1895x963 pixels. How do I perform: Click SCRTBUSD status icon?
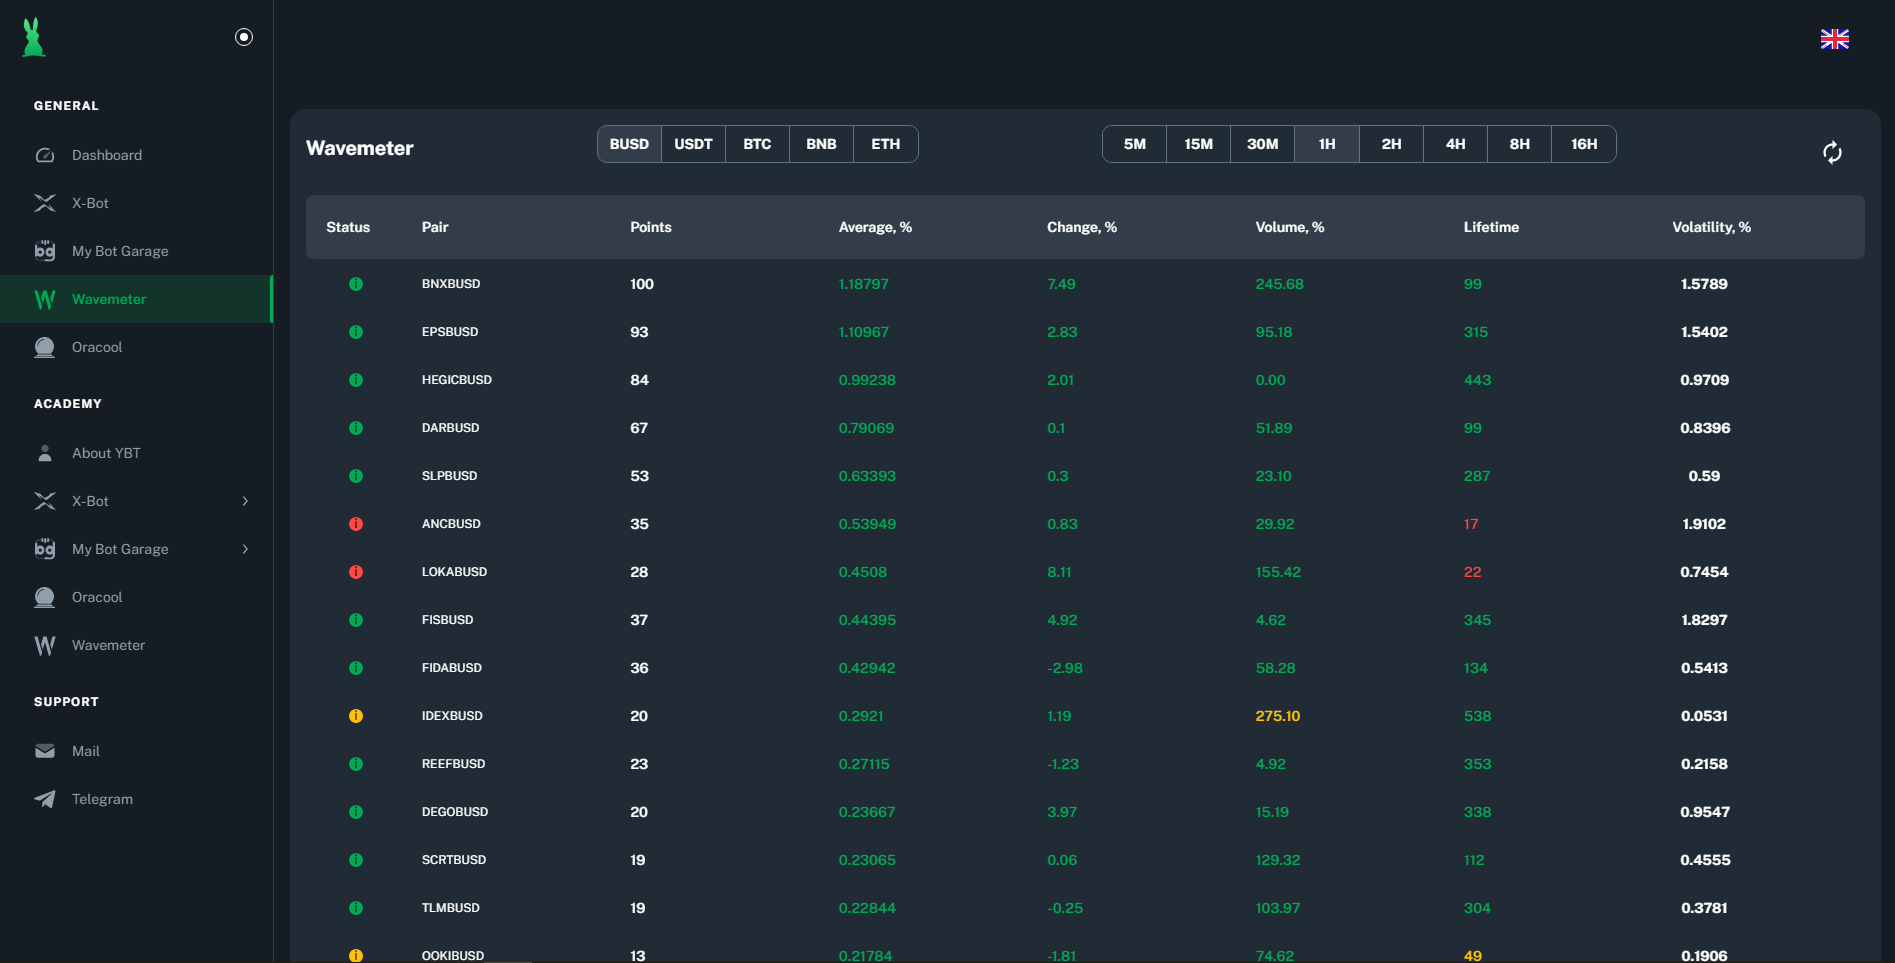tap(356, 860)
